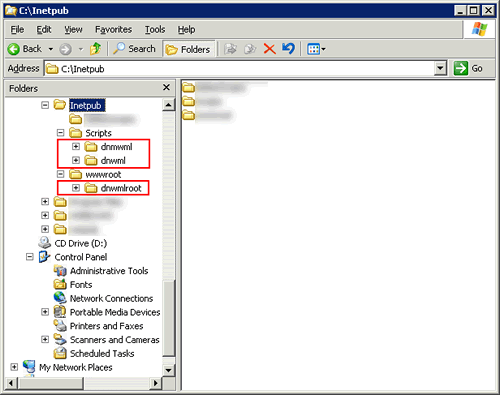Collapse the Inetpub folder node
The height and width of the screenshot is (395, 500).
45,105
